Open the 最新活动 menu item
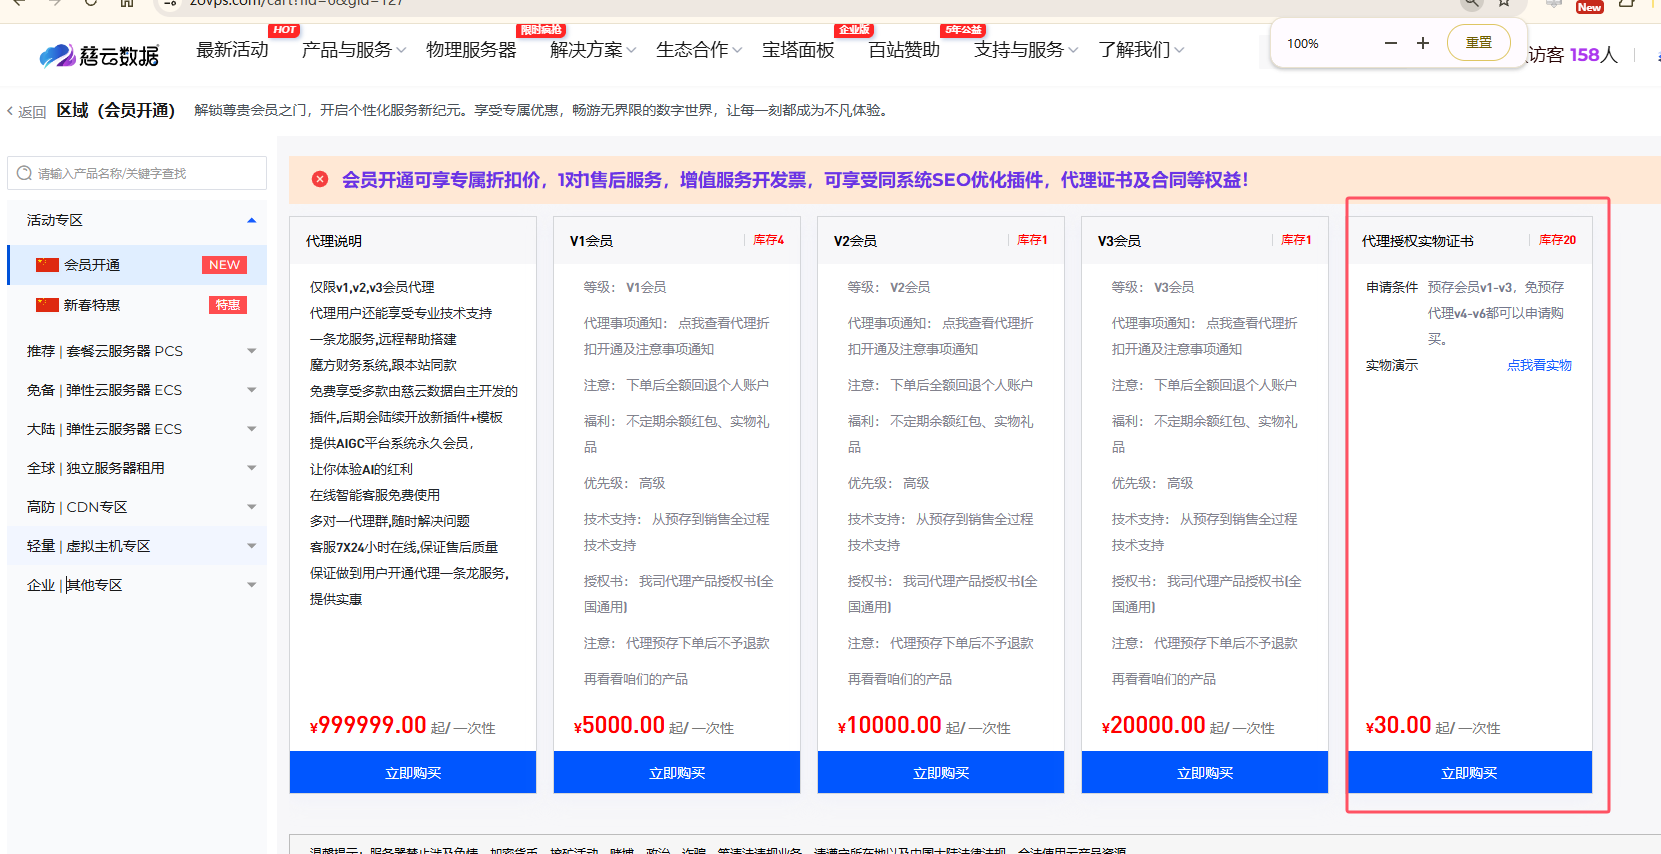 (x=232, y=50)
